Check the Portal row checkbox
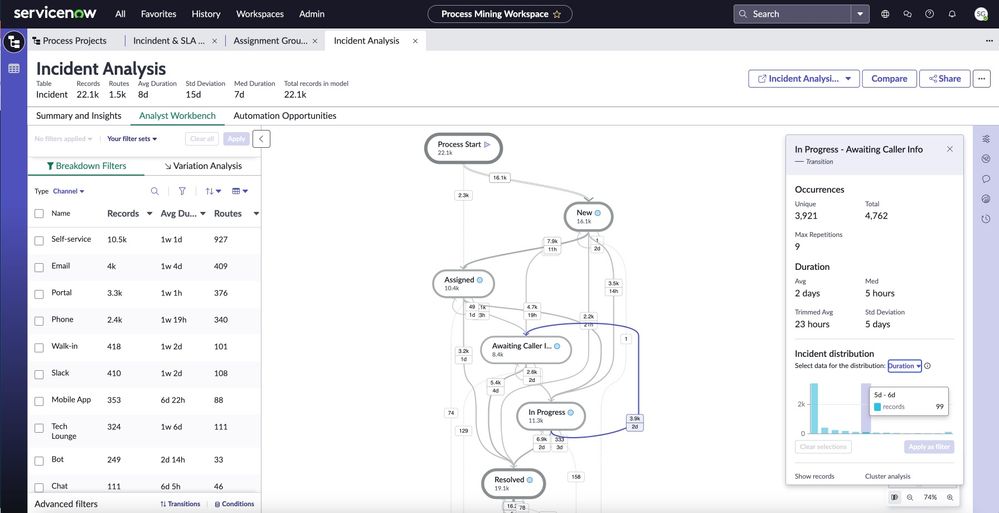 [39, 294]
